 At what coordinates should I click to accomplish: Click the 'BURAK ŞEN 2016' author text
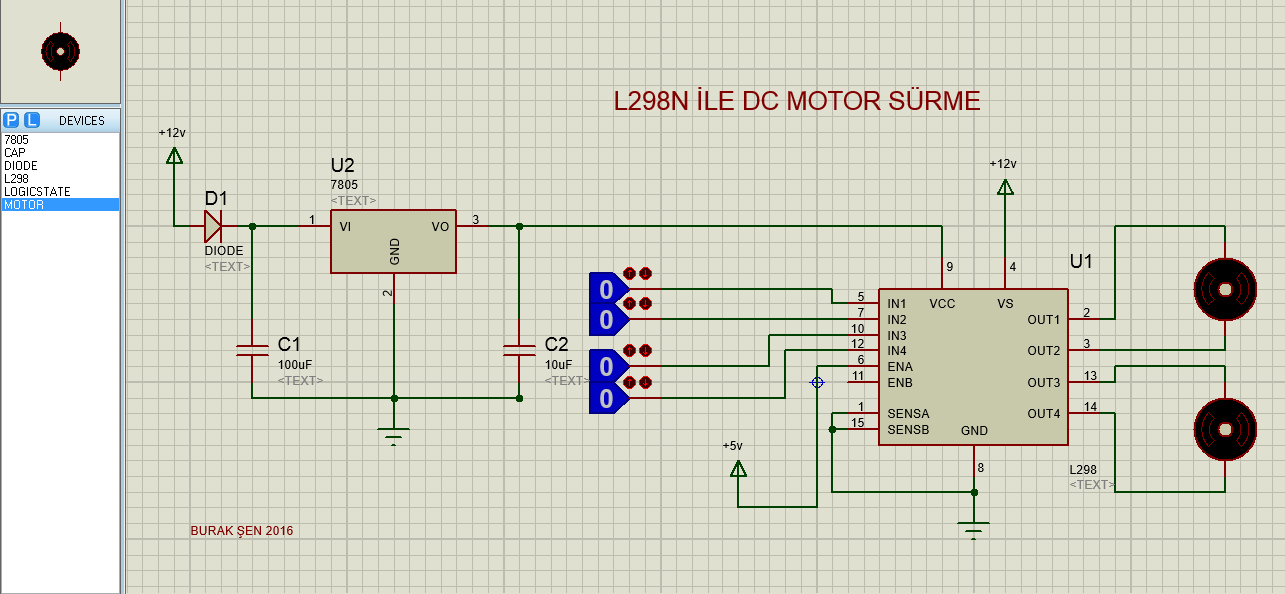pyautogui.click(x=242, y=531)
